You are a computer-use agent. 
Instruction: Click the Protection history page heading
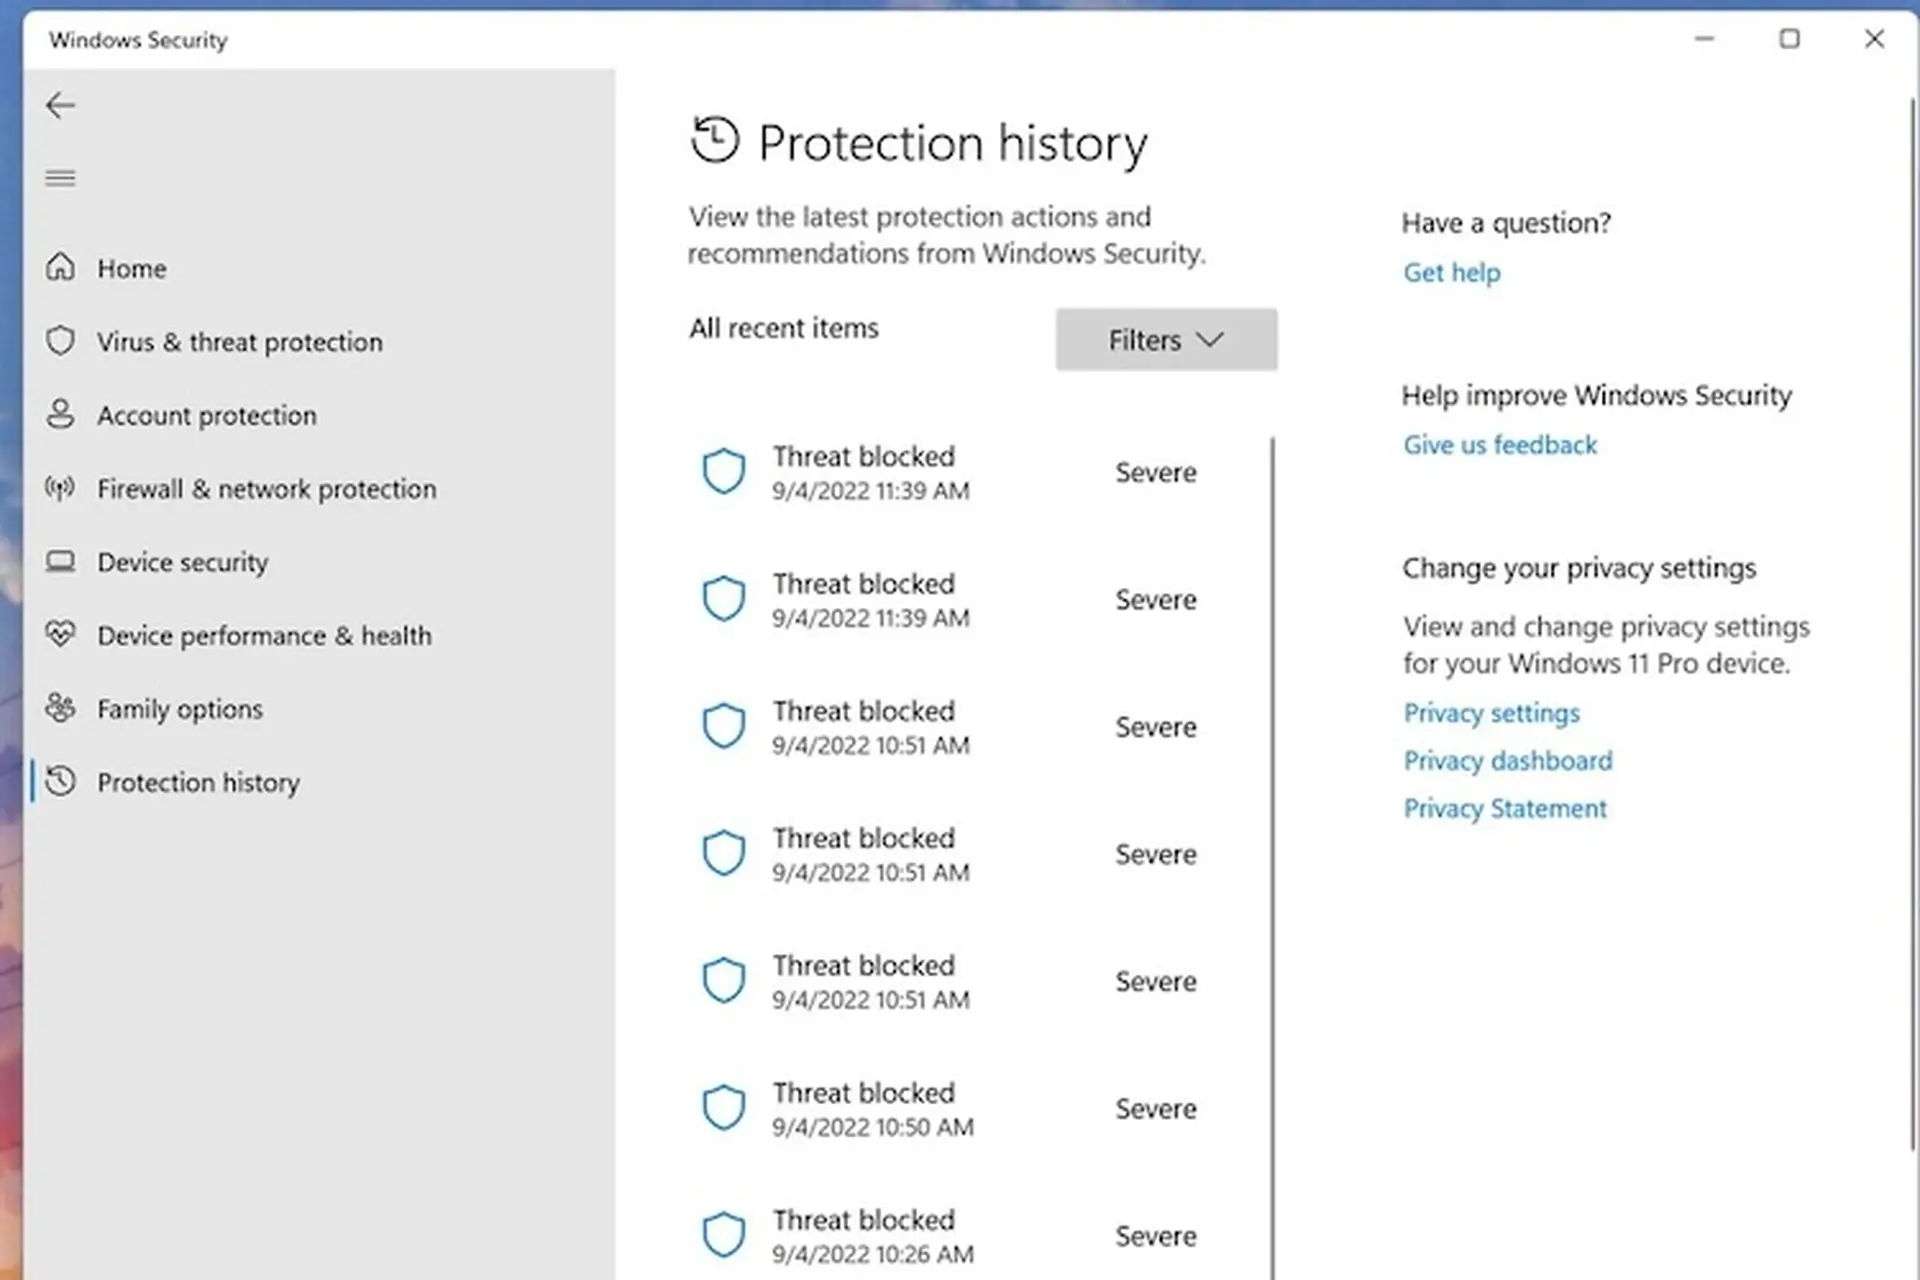point(952,143)
